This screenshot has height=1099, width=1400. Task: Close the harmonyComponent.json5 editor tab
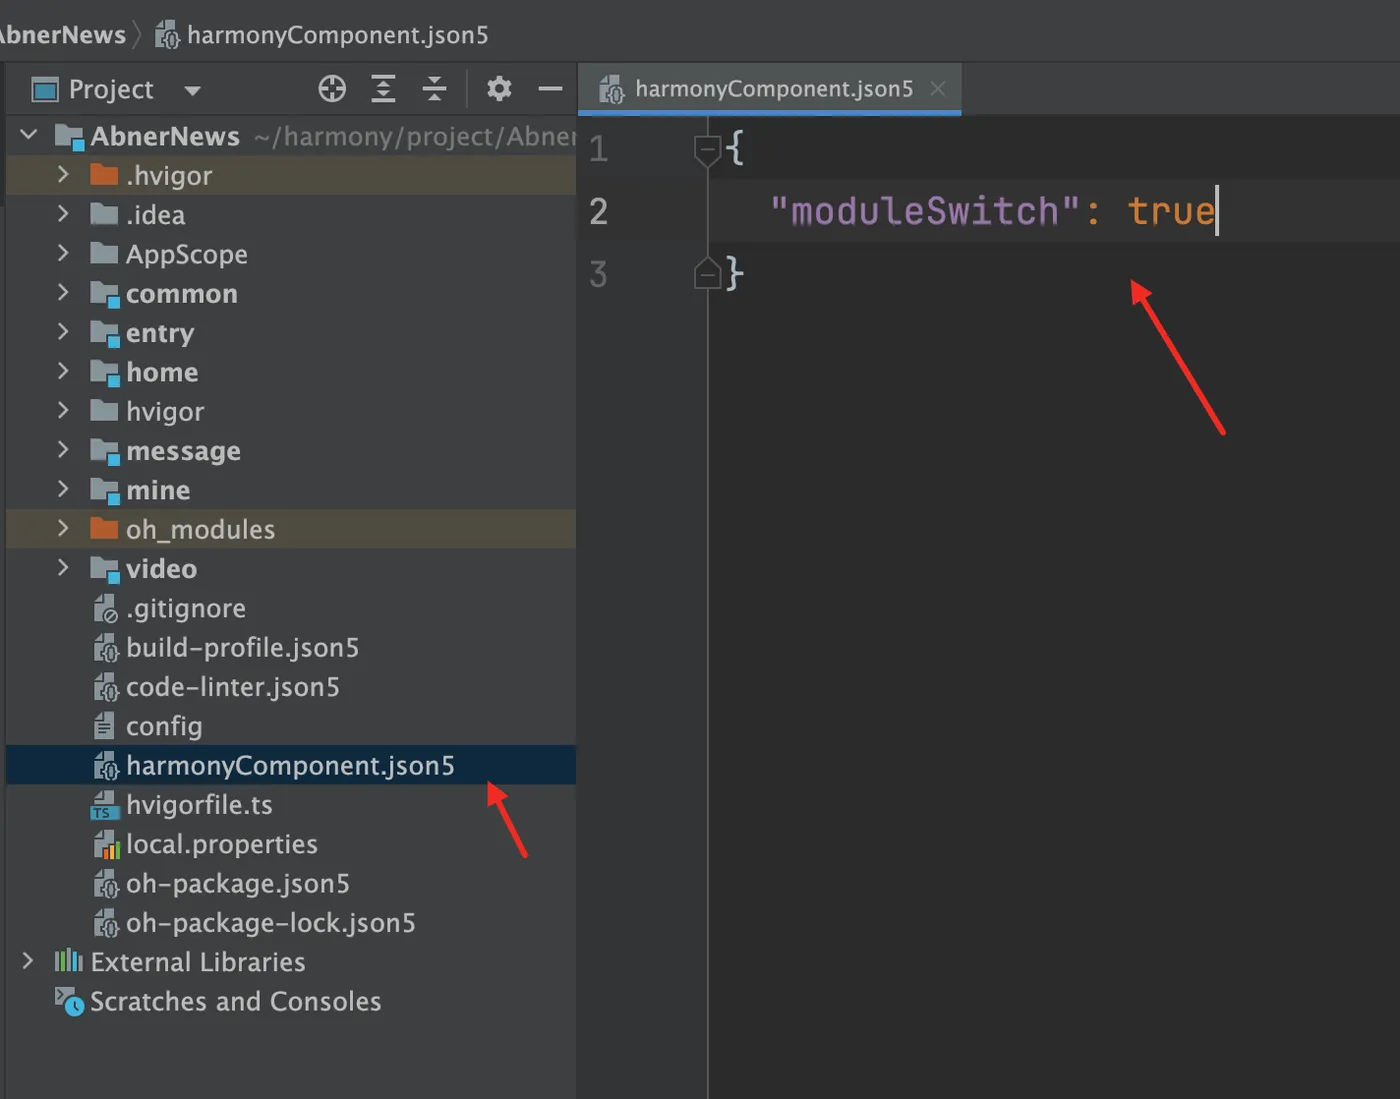(x=938, y=89)
